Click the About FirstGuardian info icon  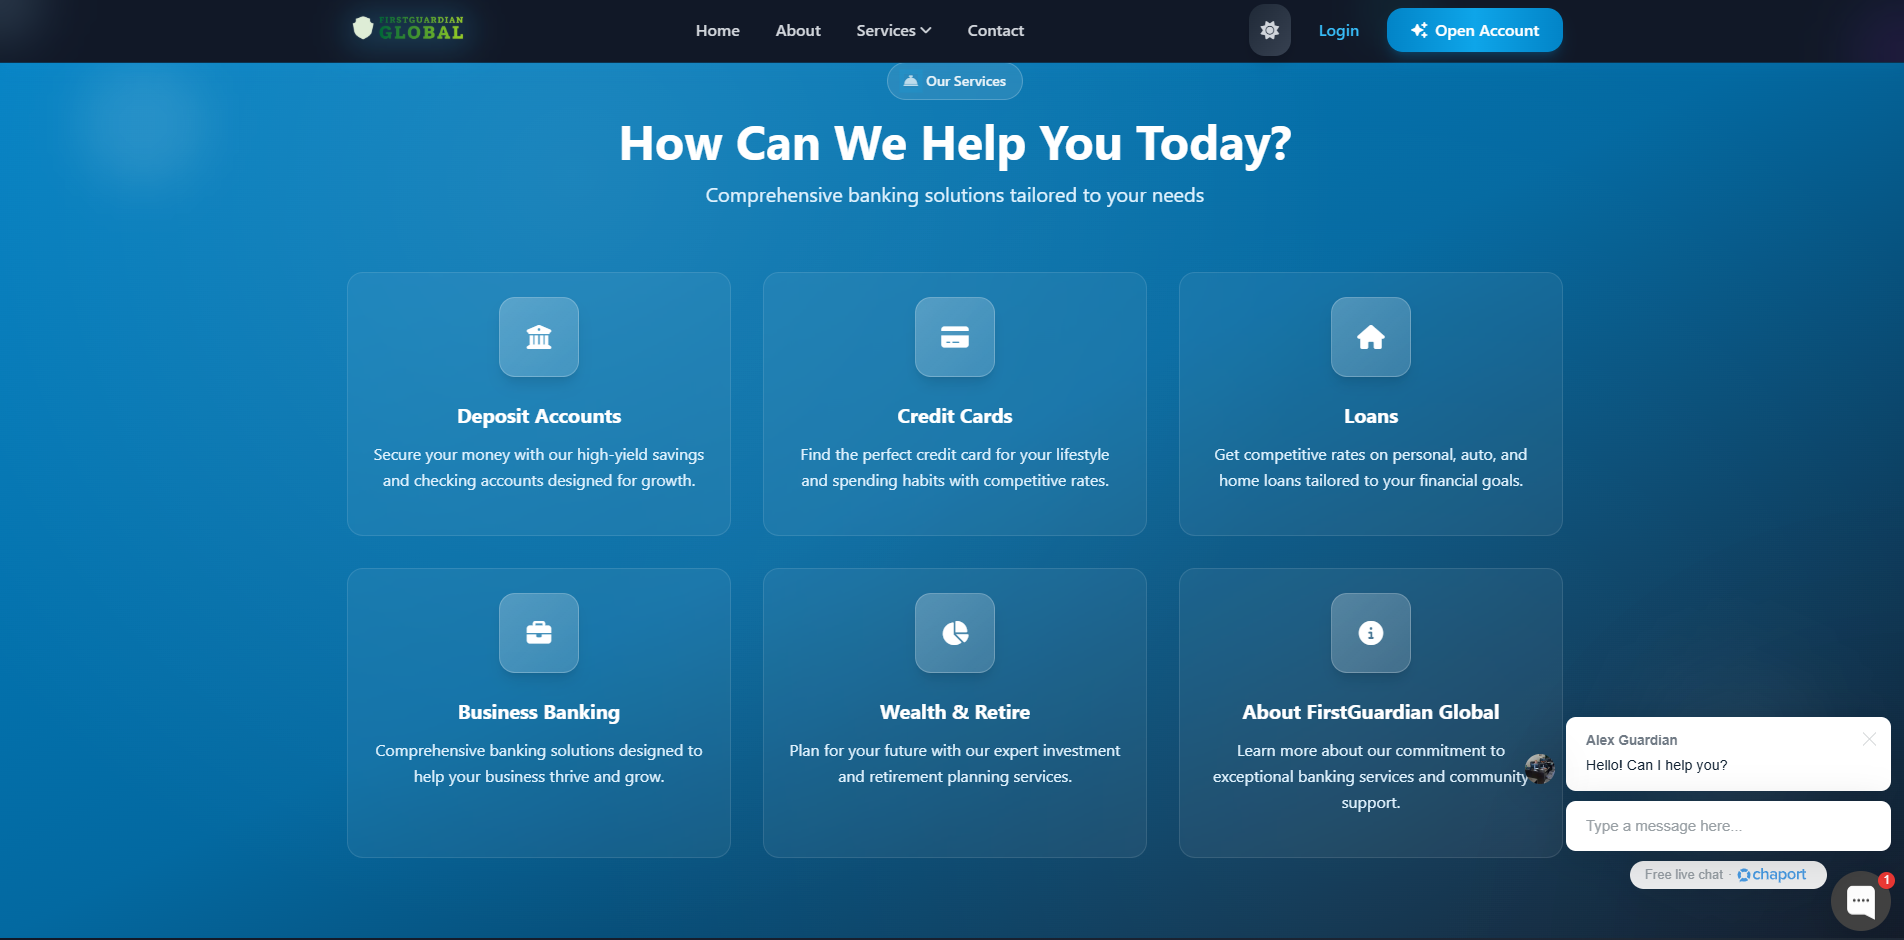[1371, 633]
